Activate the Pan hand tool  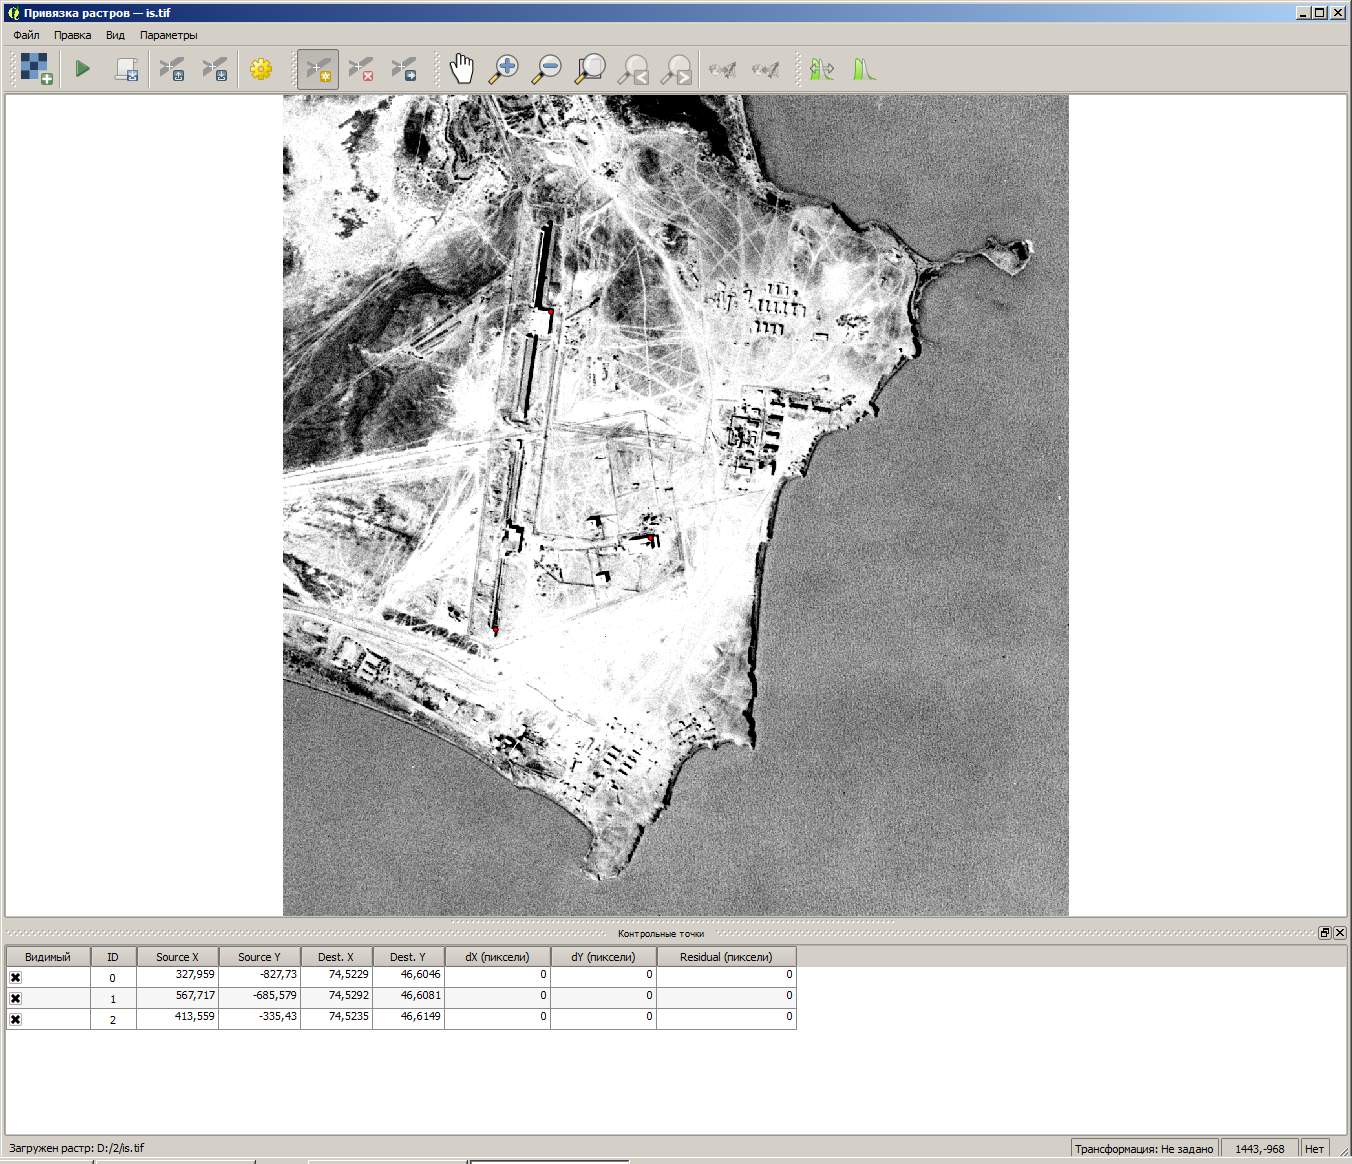coord(461,69)
